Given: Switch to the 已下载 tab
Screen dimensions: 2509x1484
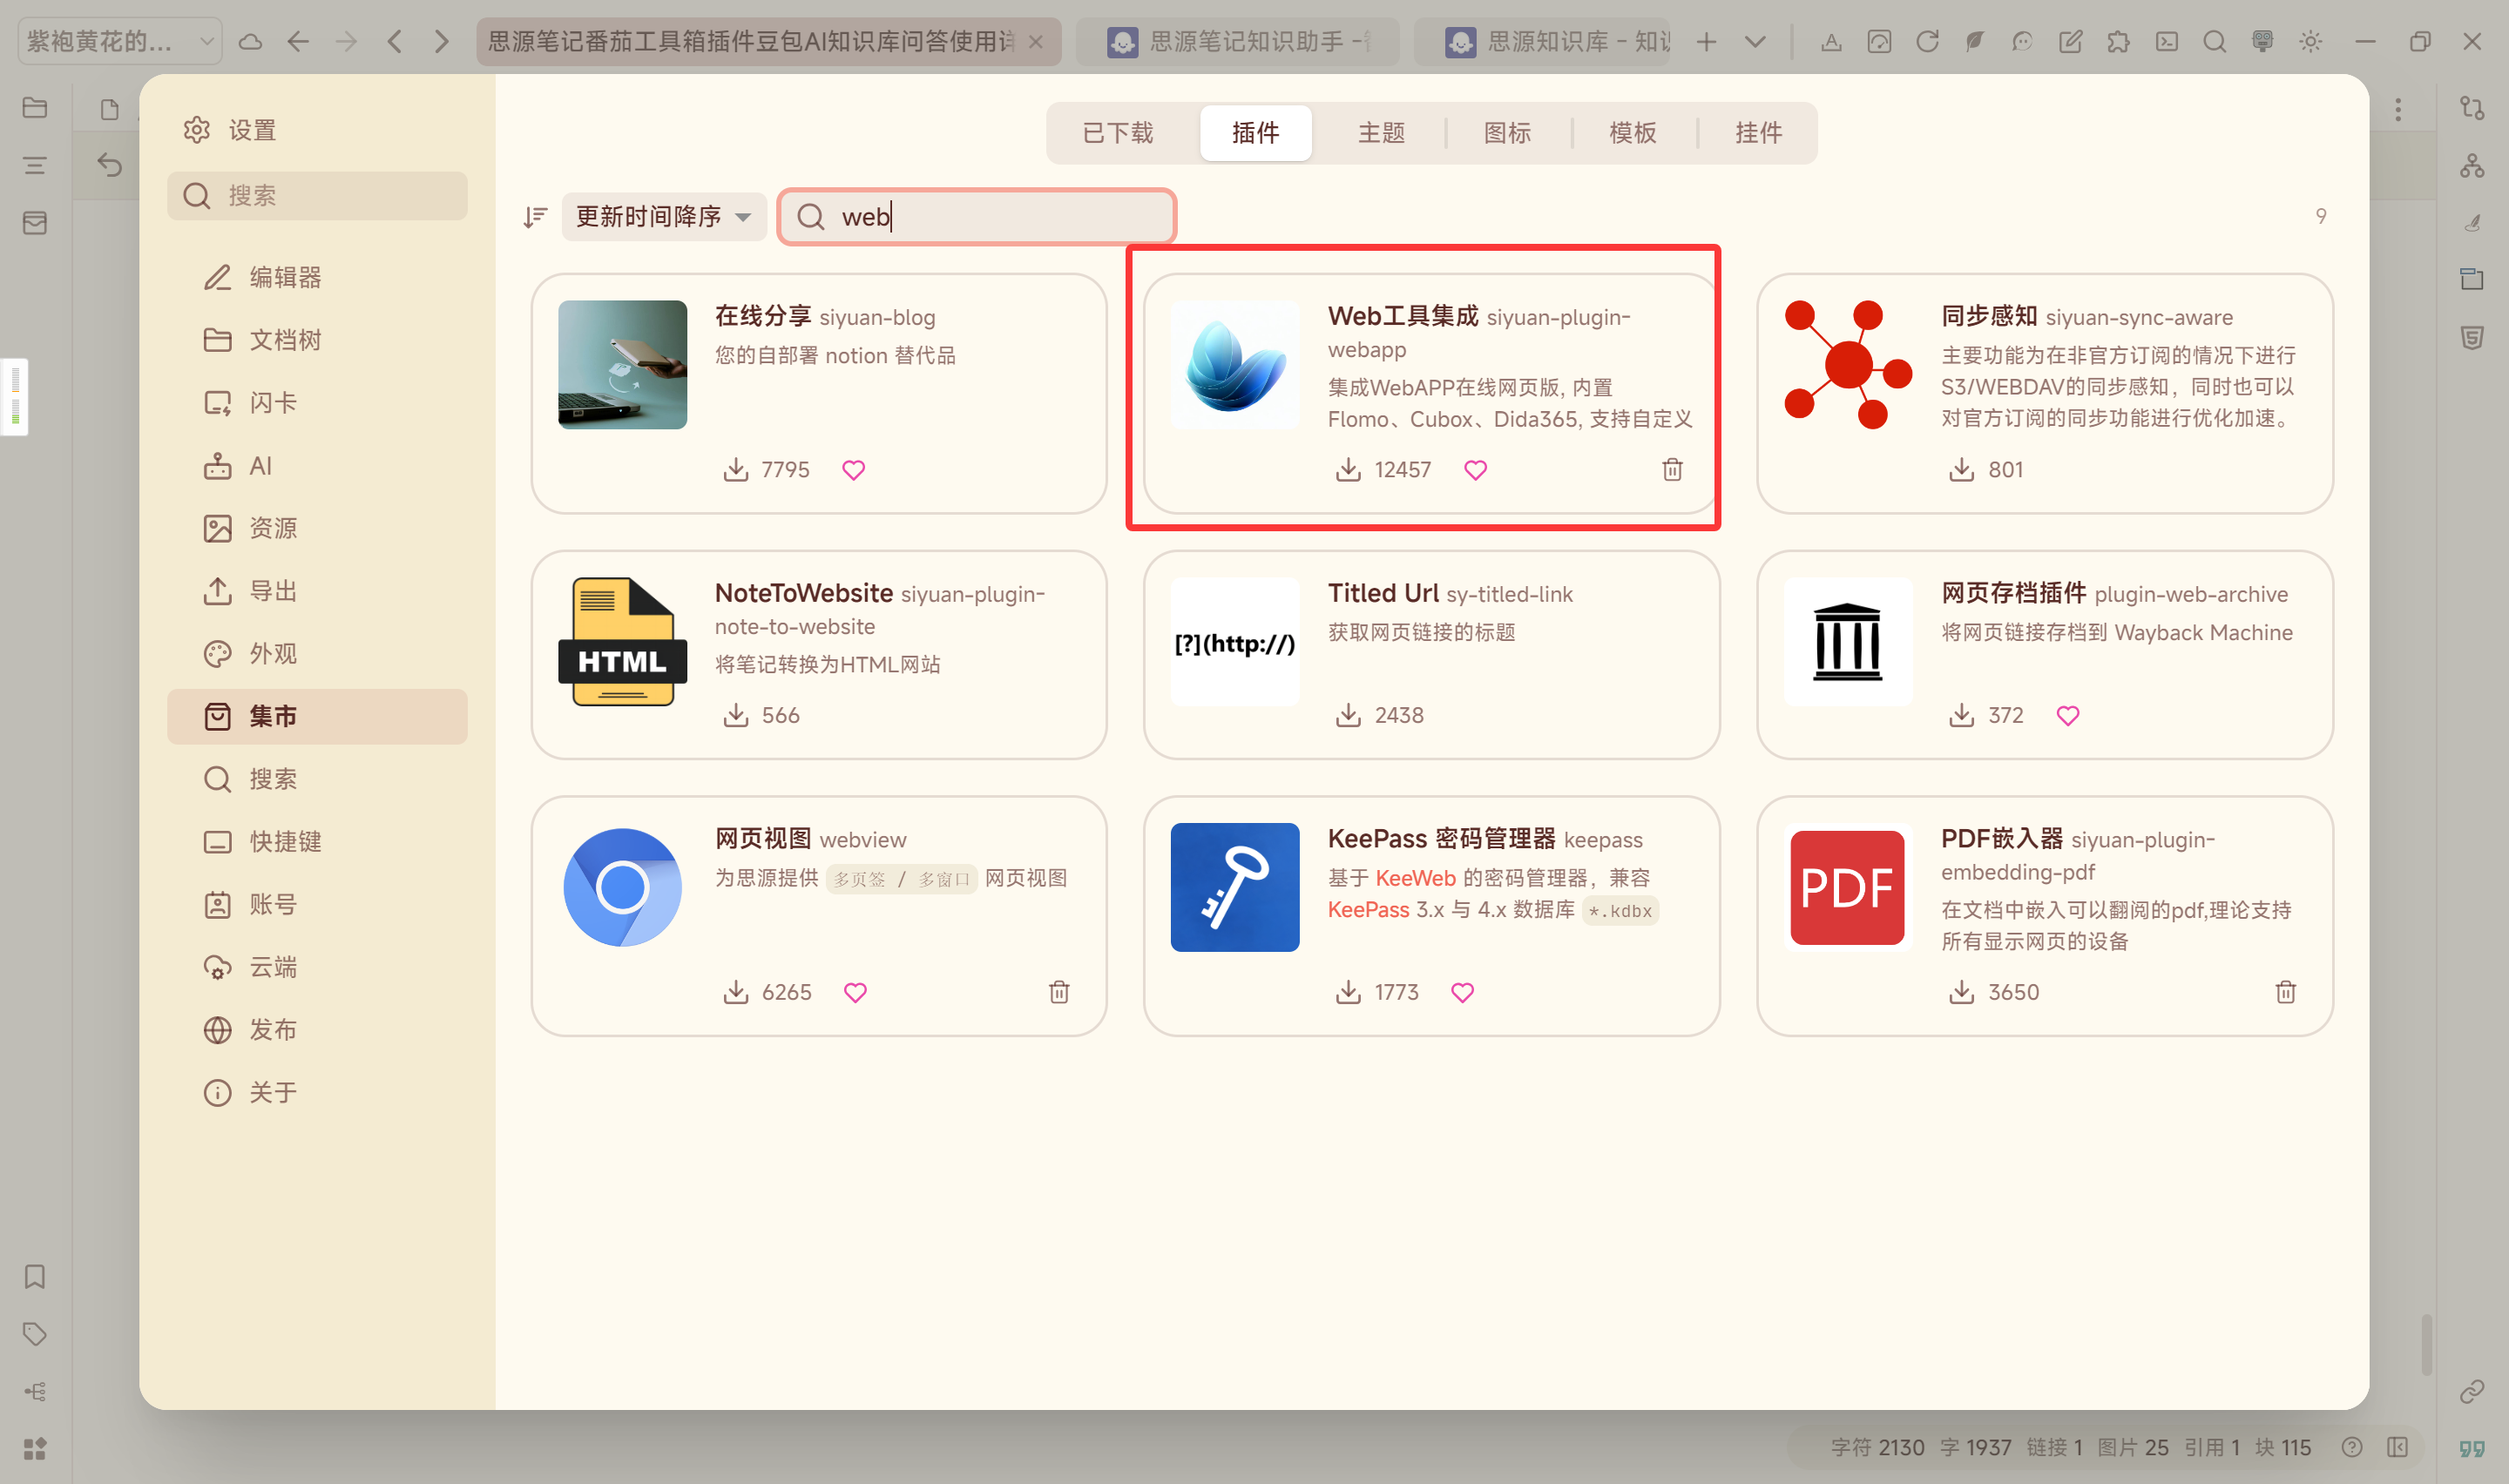Looking at the screenshot, I should [x=1118, y=133].
